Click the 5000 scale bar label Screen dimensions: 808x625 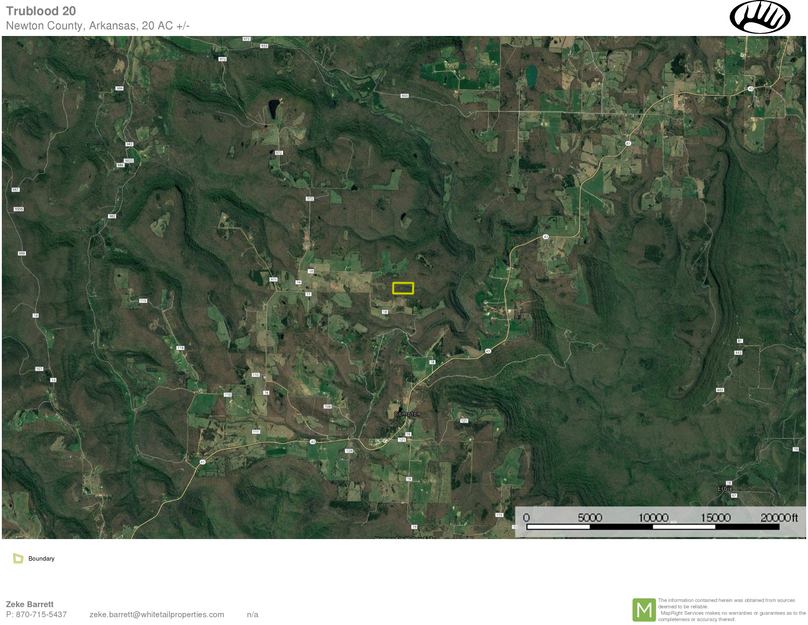(x=590, y=517)
